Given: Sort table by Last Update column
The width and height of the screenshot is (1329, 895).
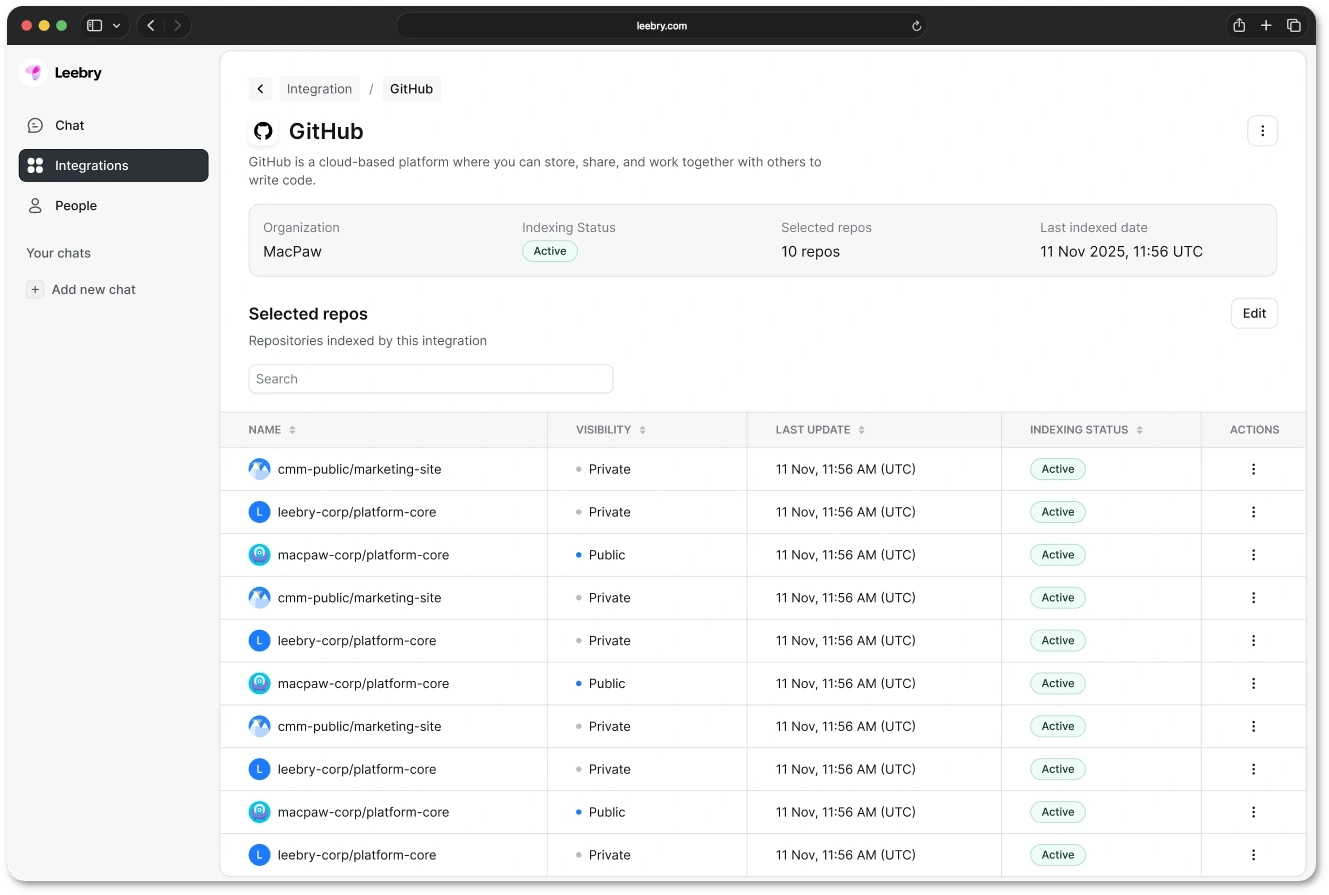Looking at the screenshot, I should pos(820,430).
